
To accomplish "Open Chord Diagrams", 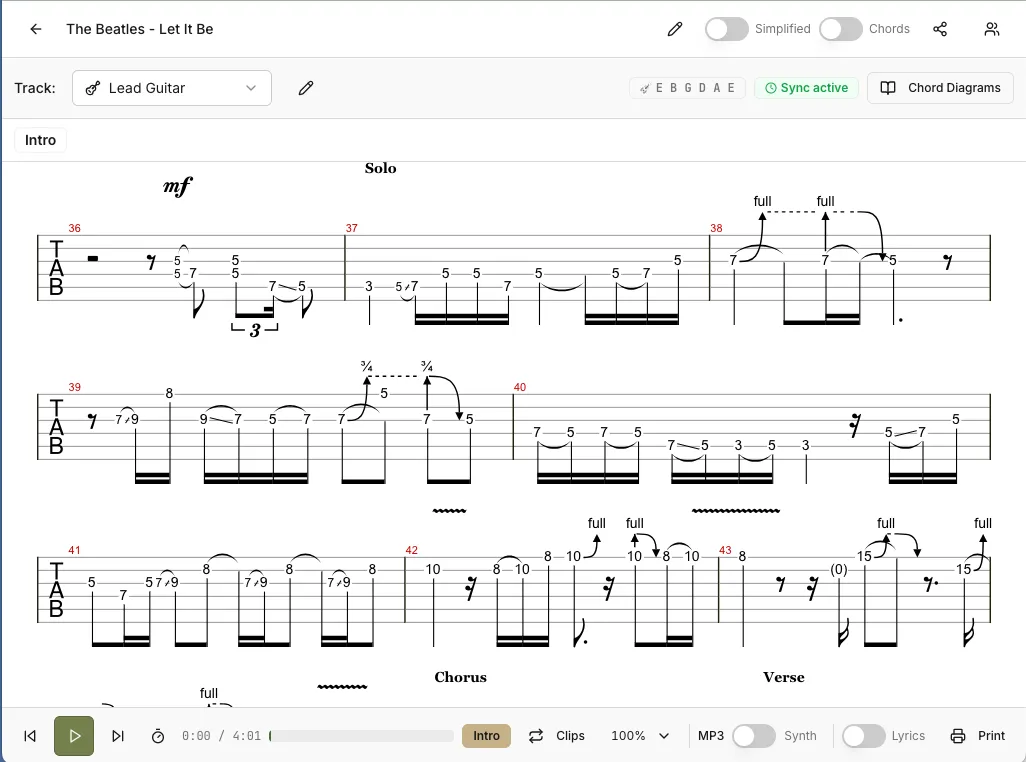I will 940,88.
